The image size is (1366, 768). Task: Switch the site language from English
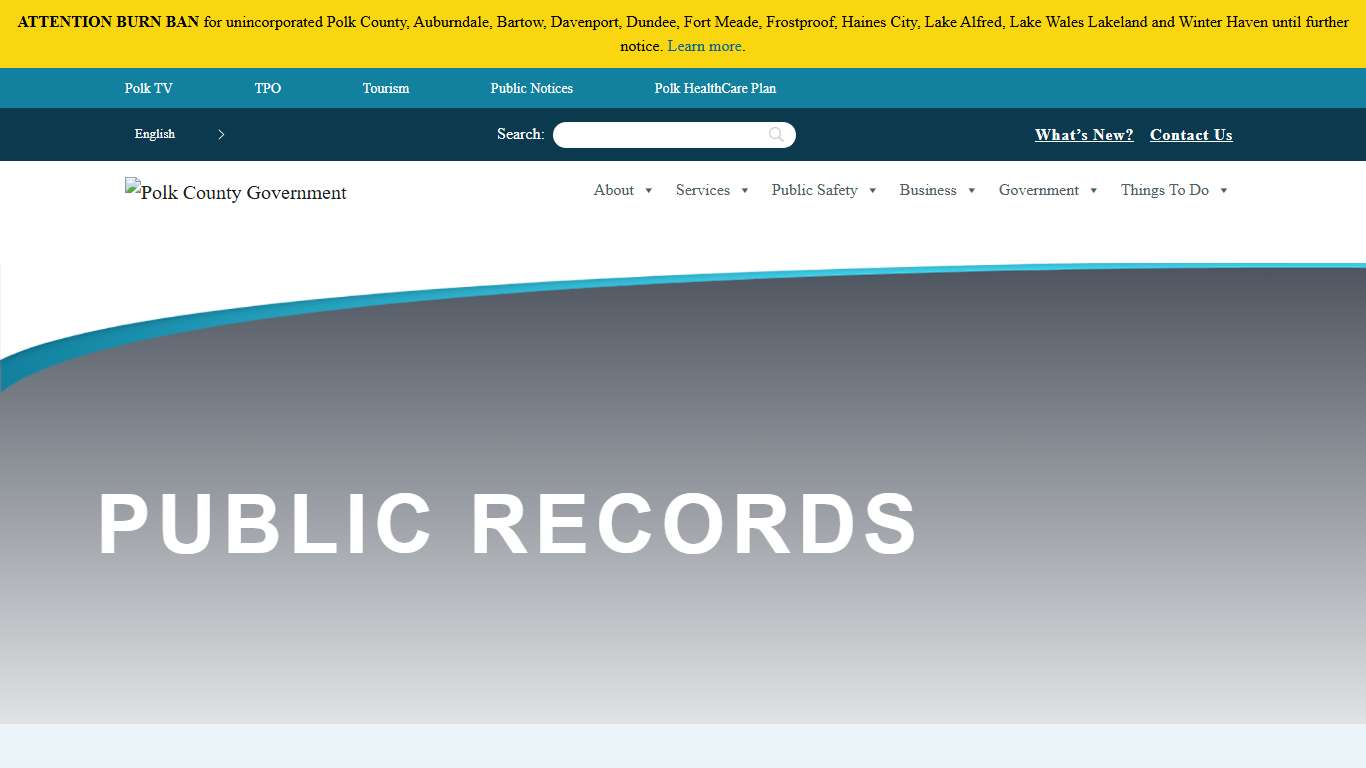click(155, 134)
